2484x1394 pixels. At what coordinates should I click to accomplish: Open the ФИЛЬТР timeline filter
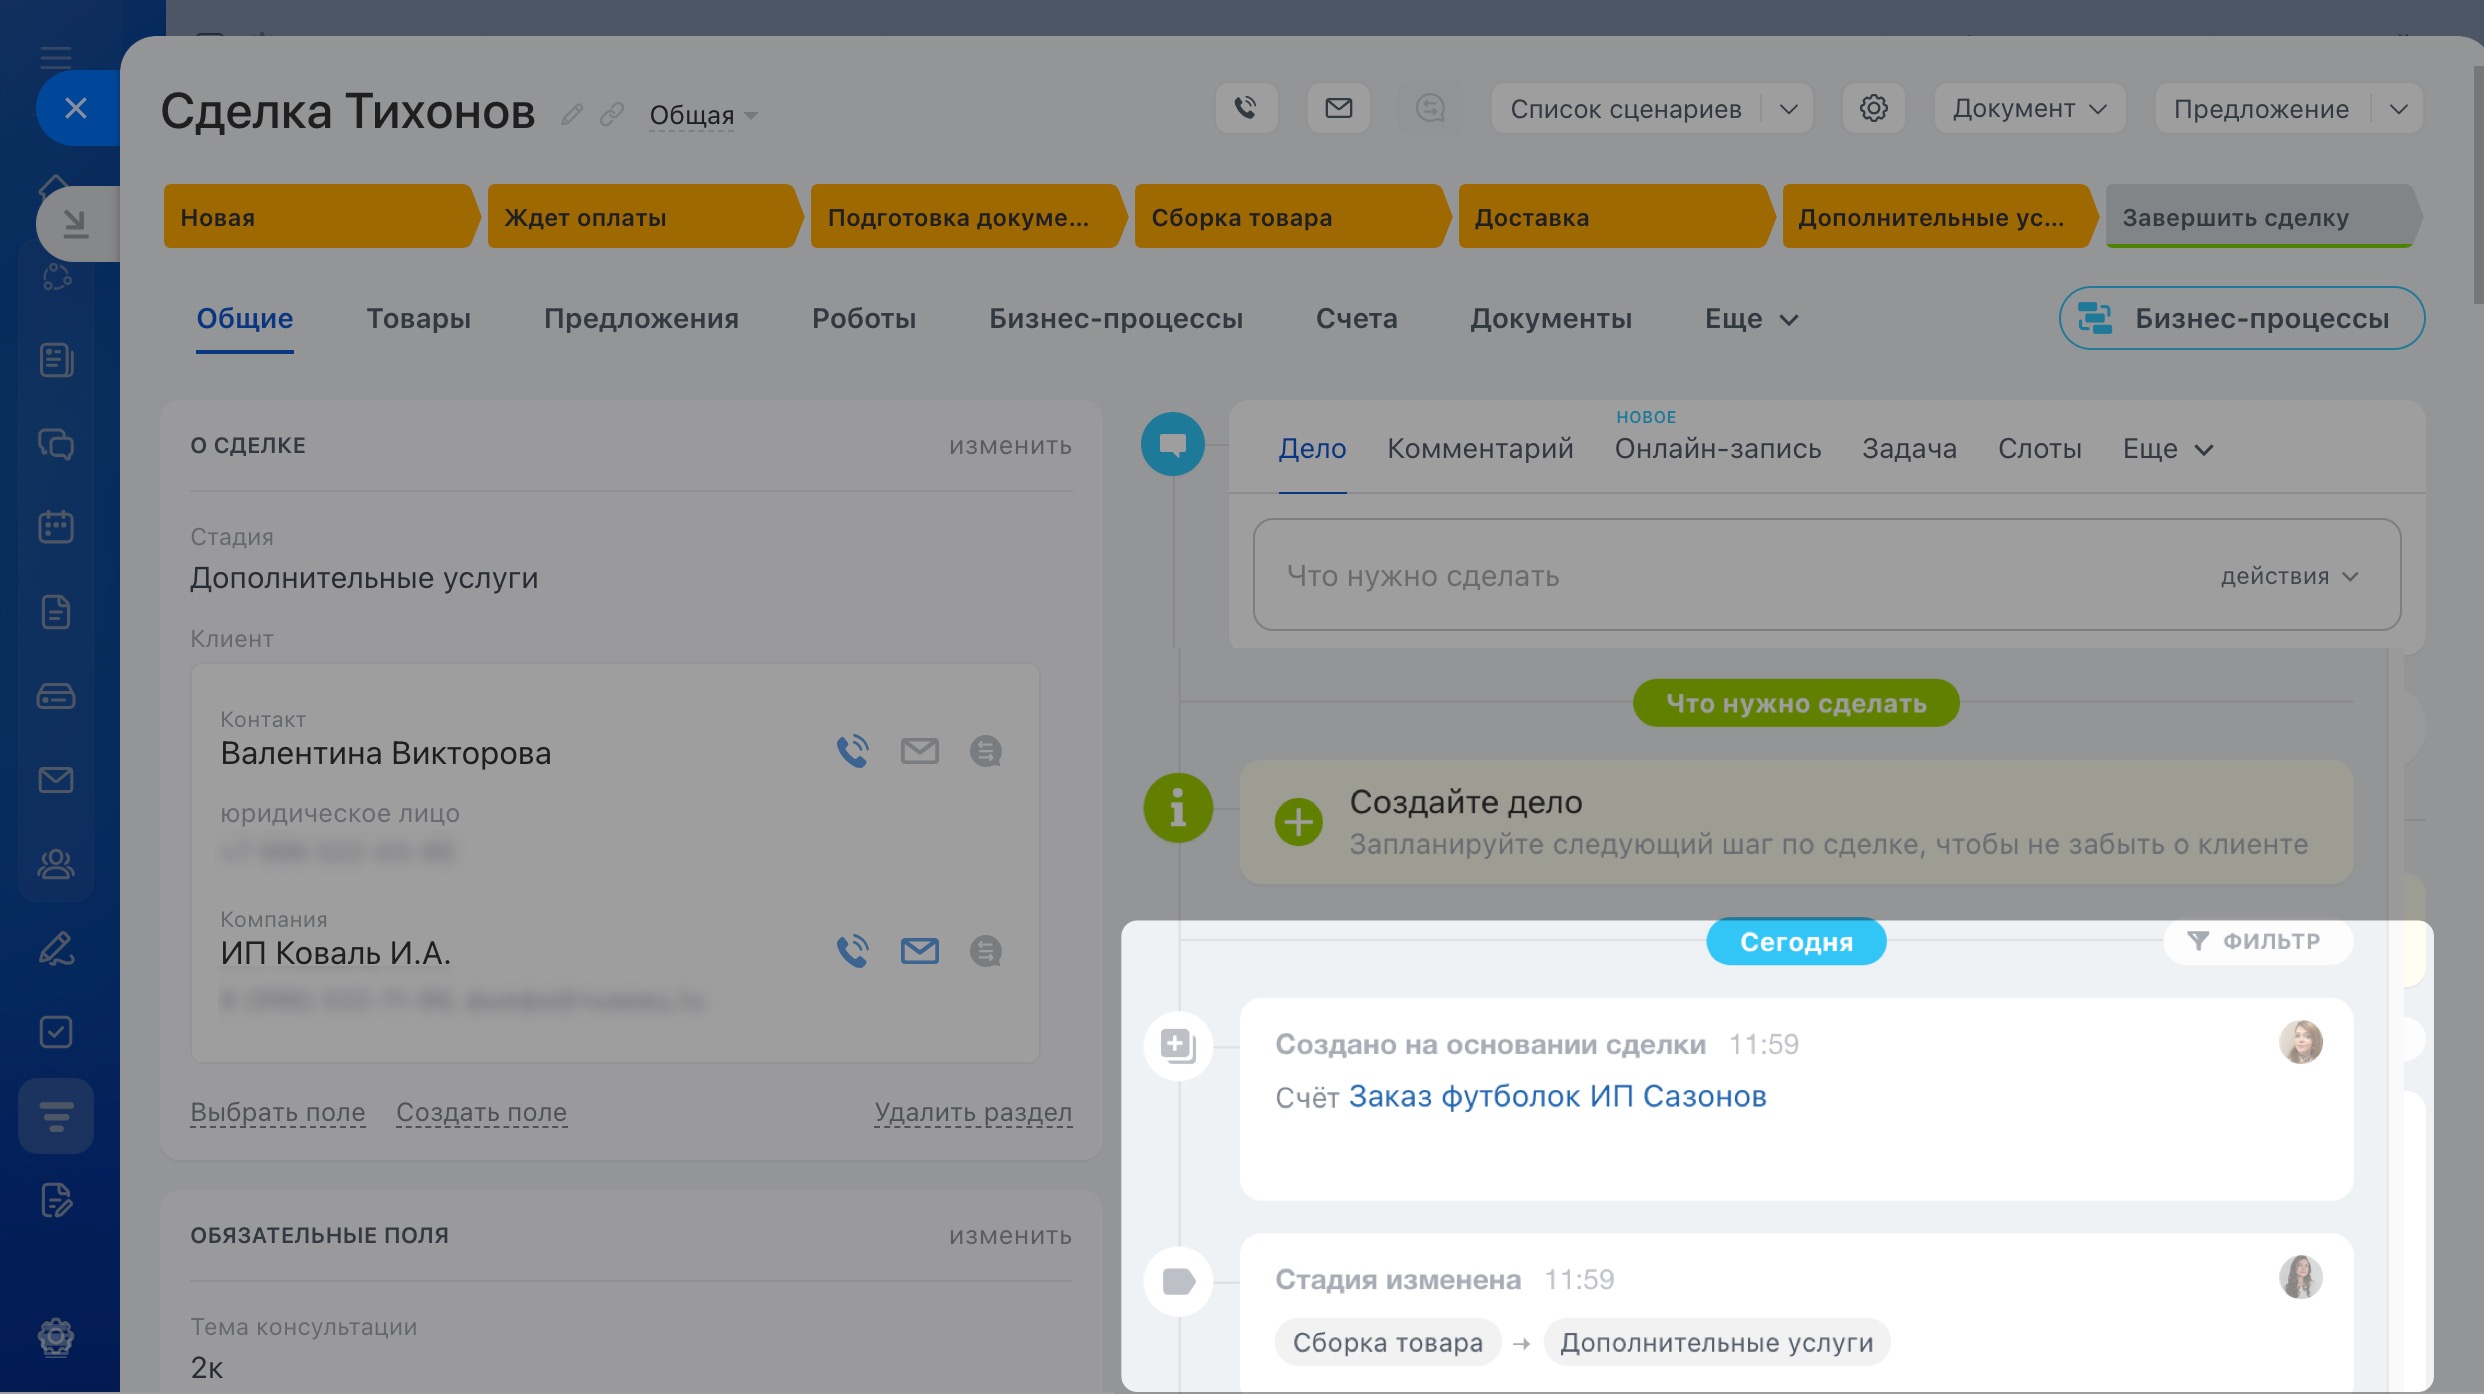(2257, 942)
